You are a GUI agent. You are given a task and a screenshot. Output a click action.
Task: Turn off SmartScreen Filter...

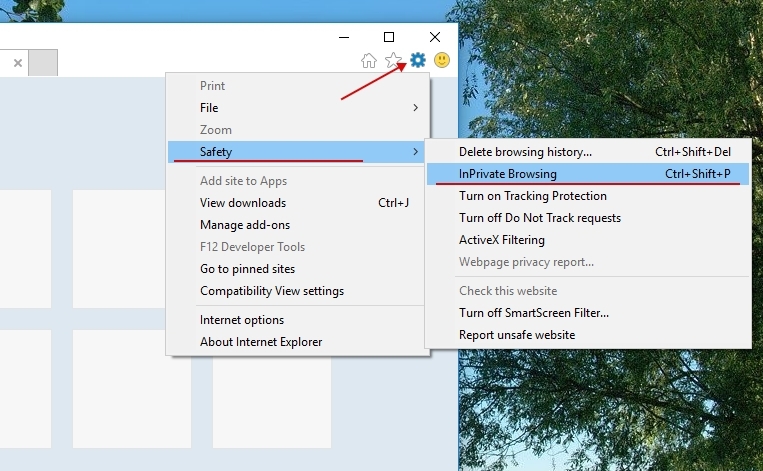588,312
